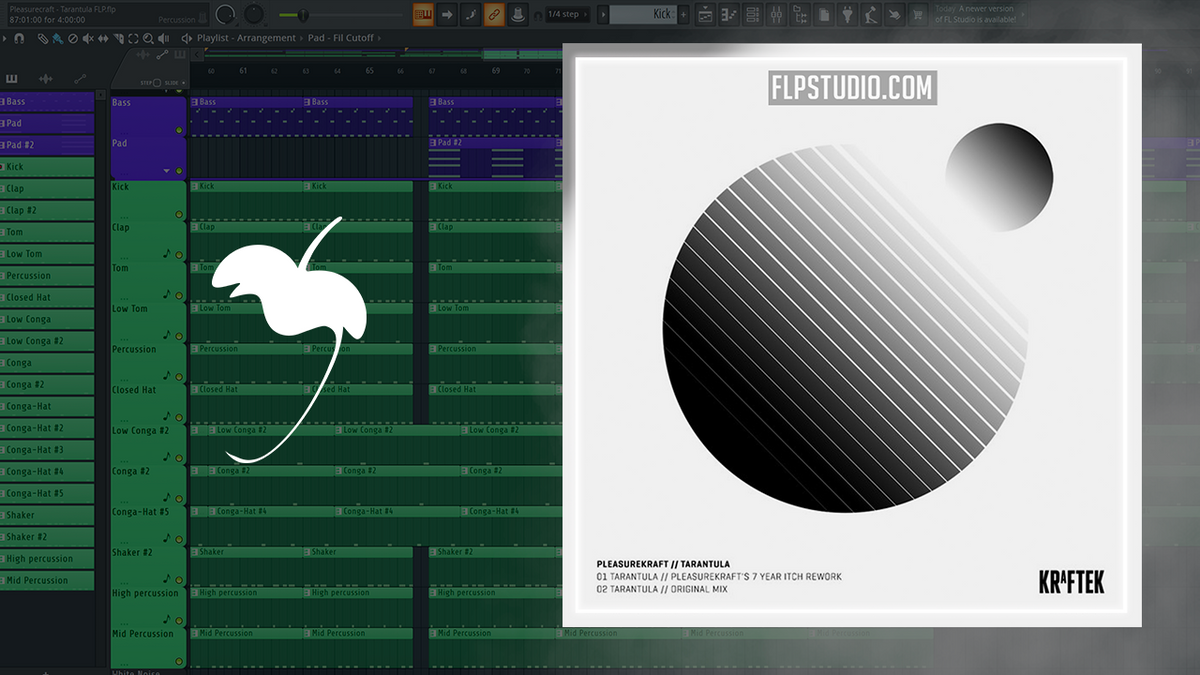Open the Plugin picker plug icon
The height and width of the screenshot is (675, 1200).
[847, 14]
